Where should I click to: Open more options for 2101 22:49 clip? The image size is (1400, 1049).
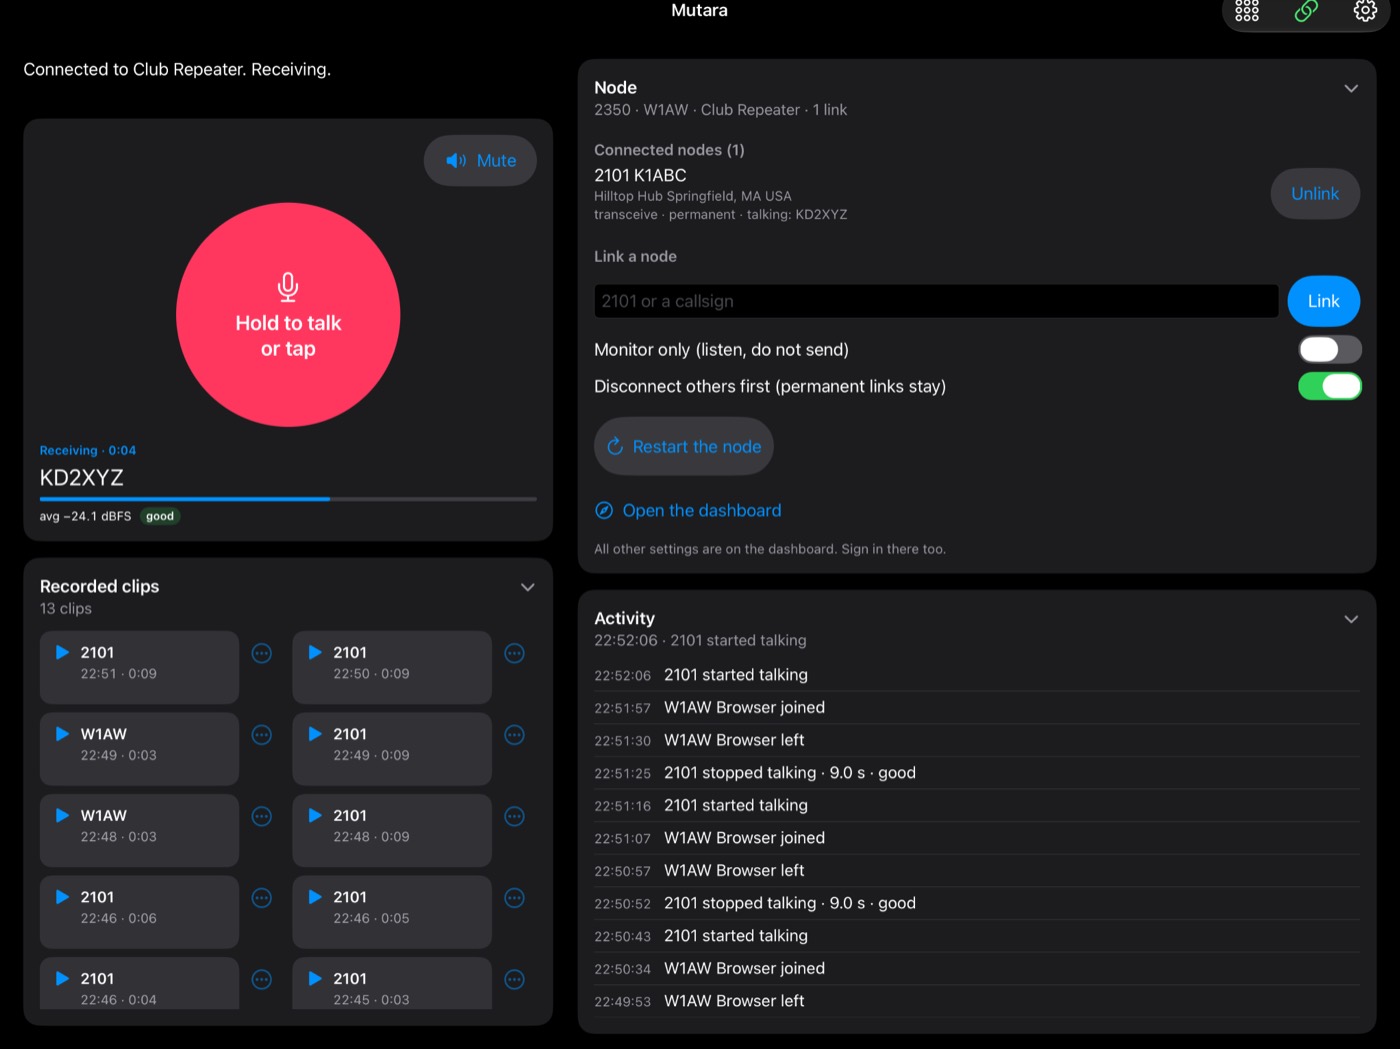click(x=515, y=735)
